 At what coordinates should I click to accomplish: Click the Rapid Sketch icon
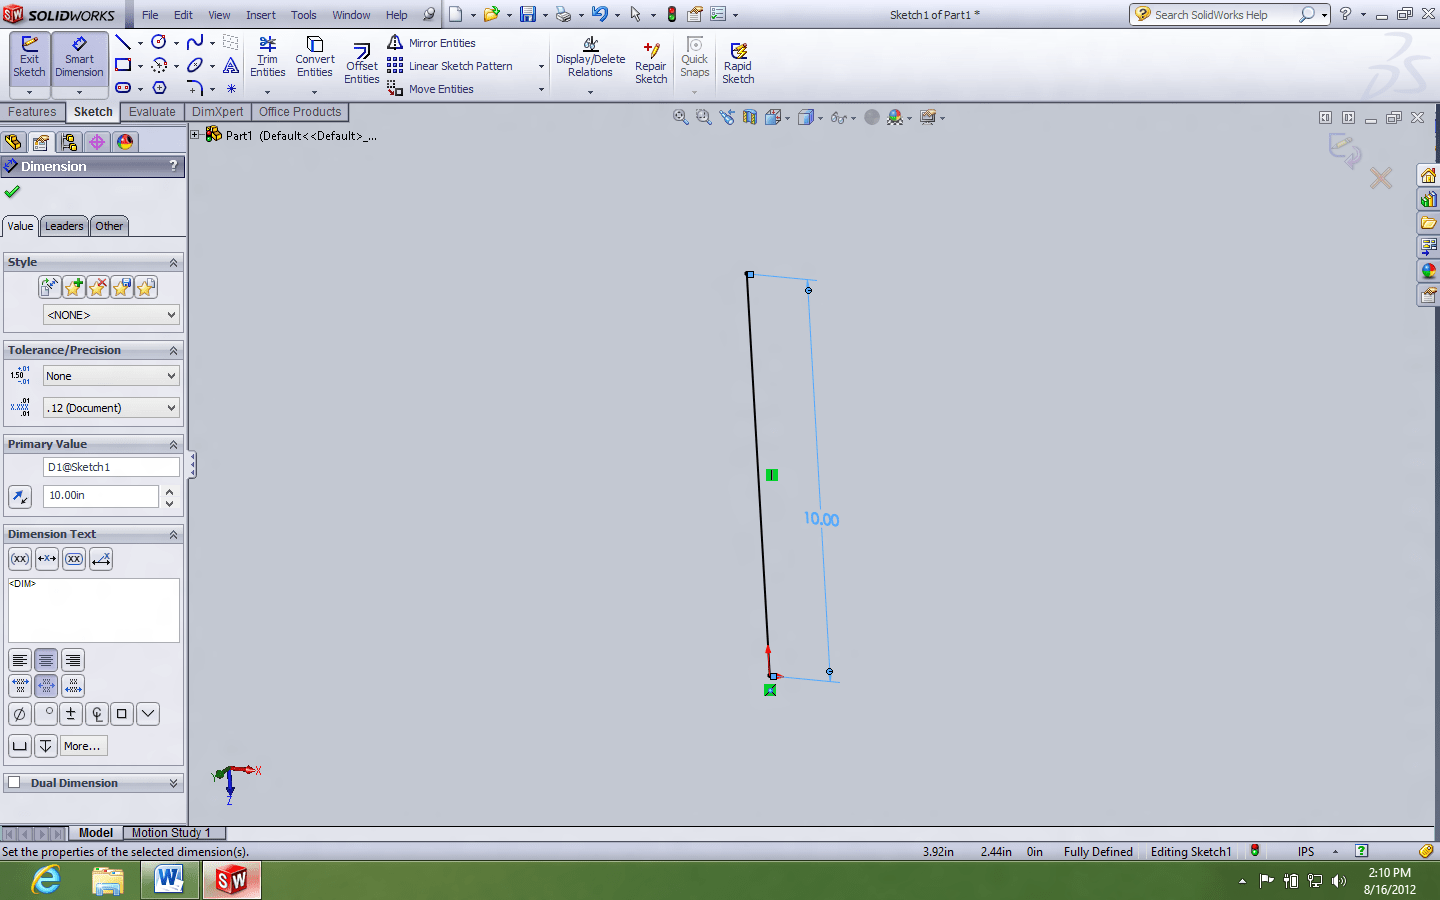738,64
